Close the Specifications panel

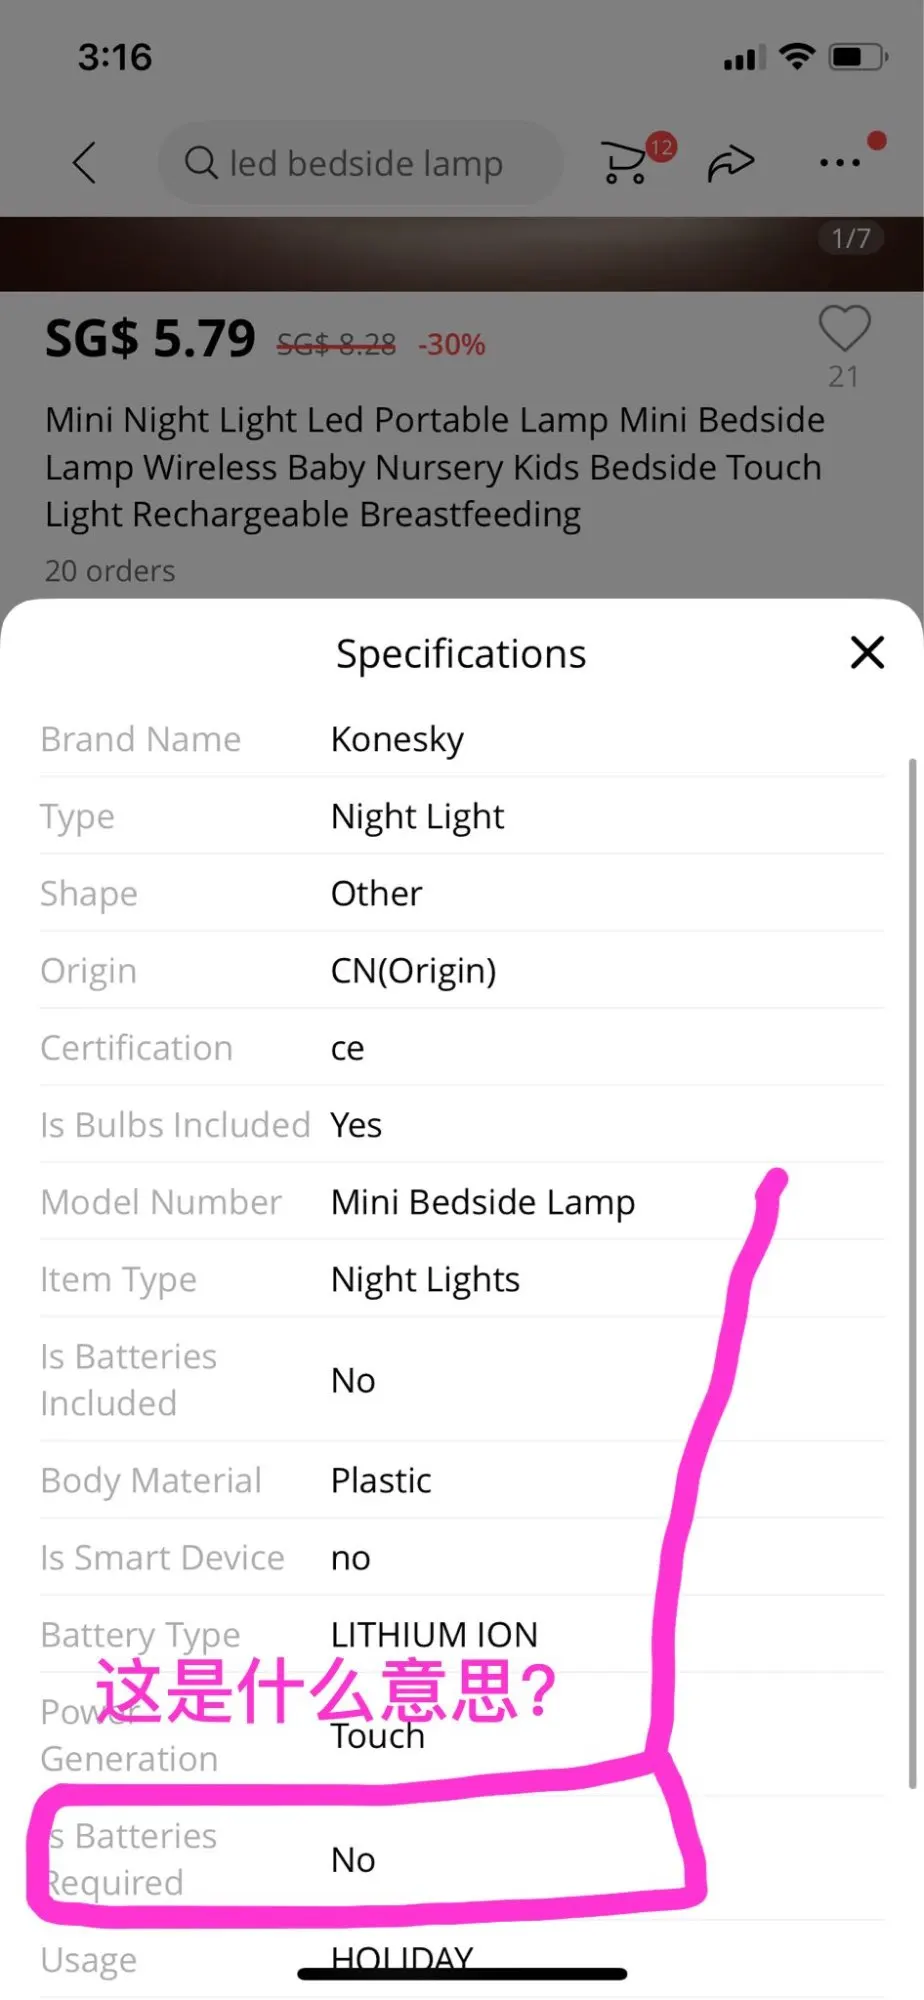point(867,653)
